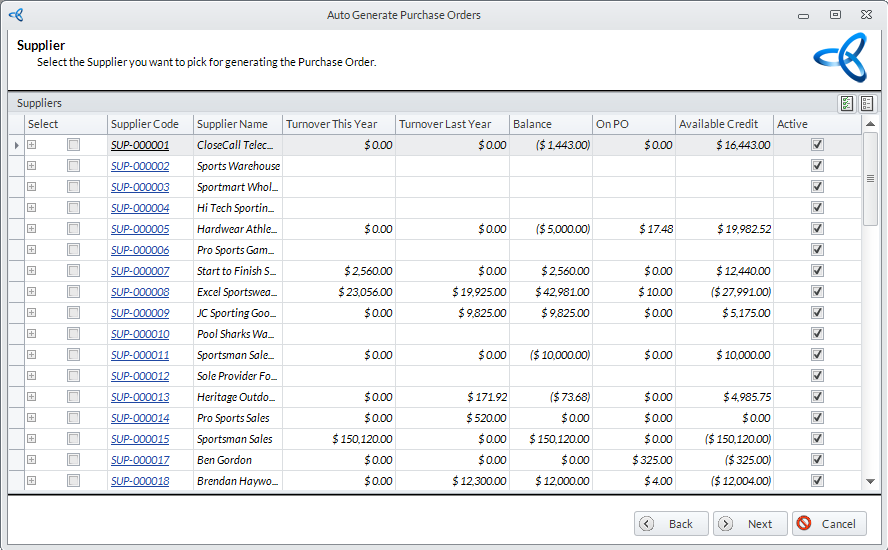Click the large blue logo in header

click(x=840, y=59)
